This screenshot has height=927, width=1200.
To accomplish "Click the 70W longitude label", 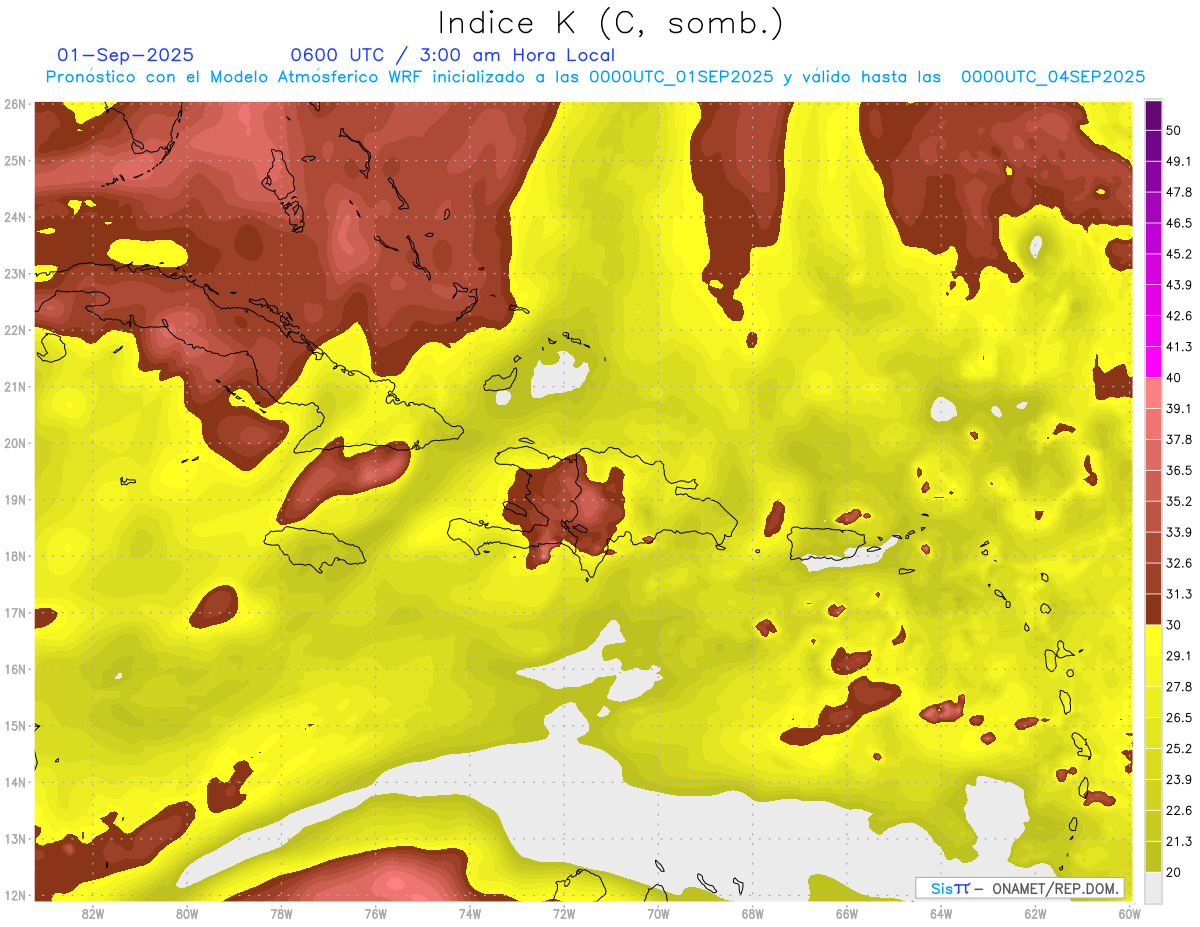I will pyautogui.click(x=658, y=913).
